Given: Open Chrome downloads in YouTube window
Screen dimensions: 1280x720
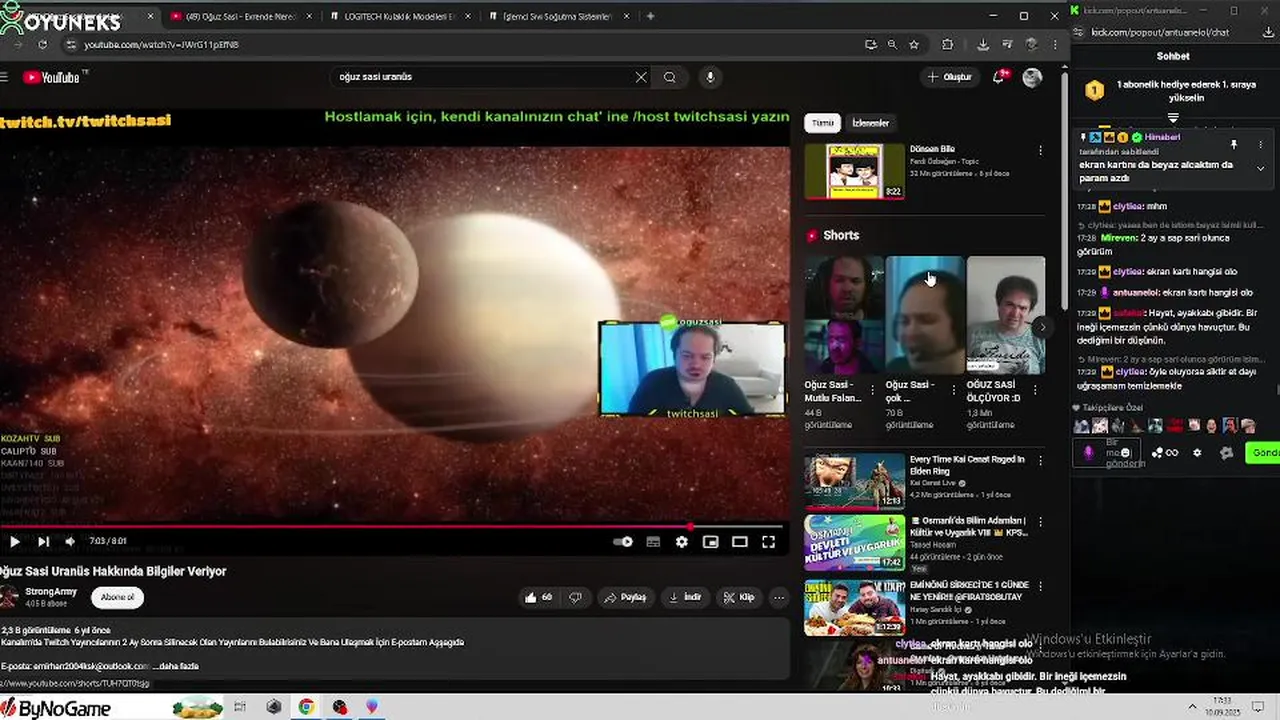Looking at the screenshot, I should (x=983, y=45).
